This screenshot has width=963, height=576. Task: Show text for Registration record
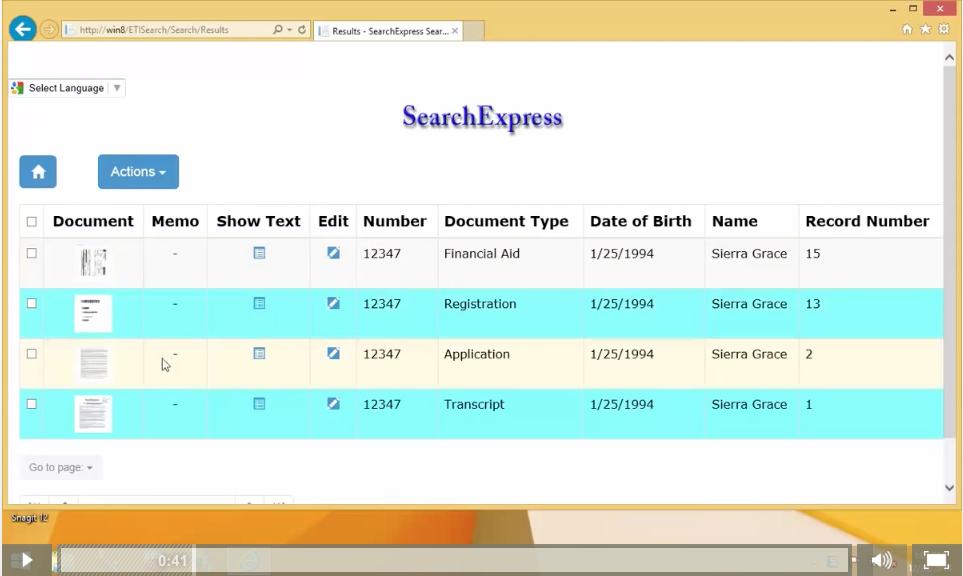(259, 303)
